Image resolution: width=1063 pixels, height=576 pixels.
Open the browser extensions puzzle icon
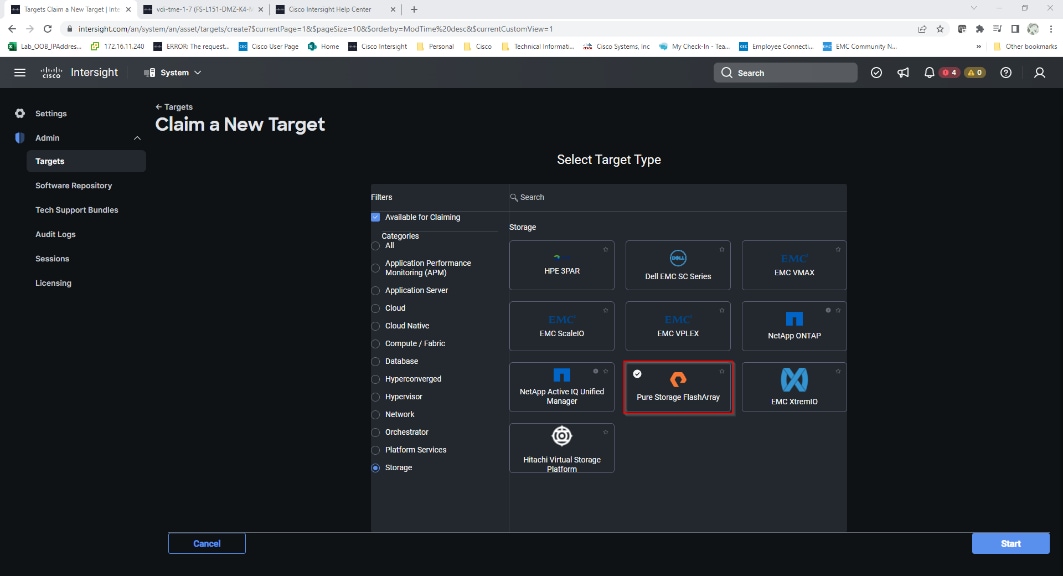[x=979, y=28]
